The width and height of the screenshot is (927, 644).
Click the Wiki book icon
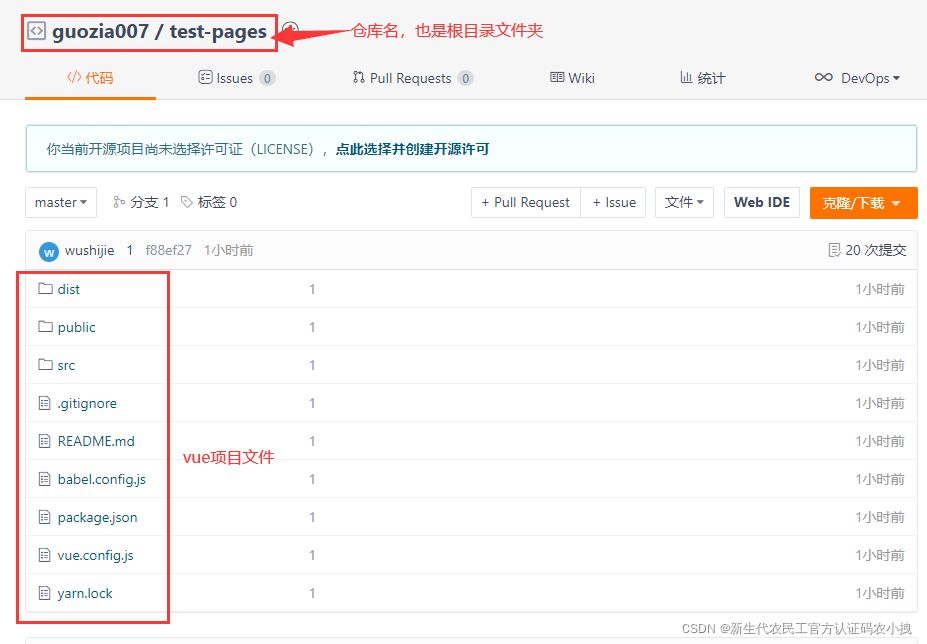pyautogui.click(x=557, y=77)
